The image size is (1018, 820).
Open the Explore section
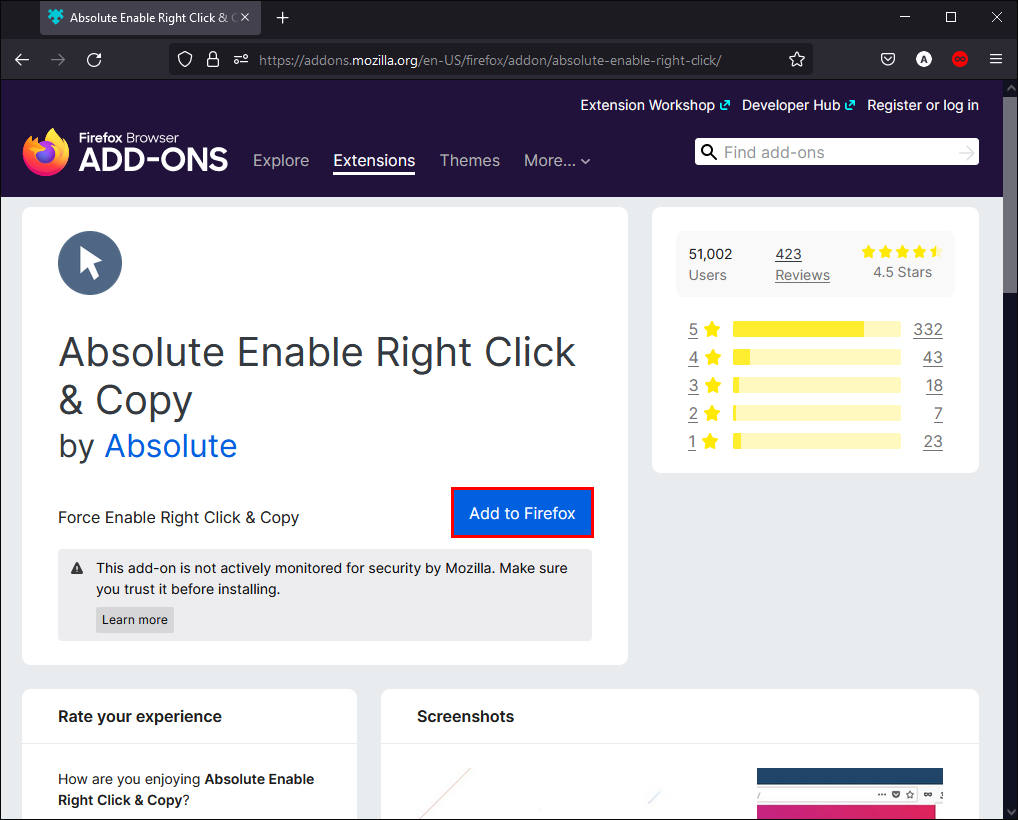point(281,160)
